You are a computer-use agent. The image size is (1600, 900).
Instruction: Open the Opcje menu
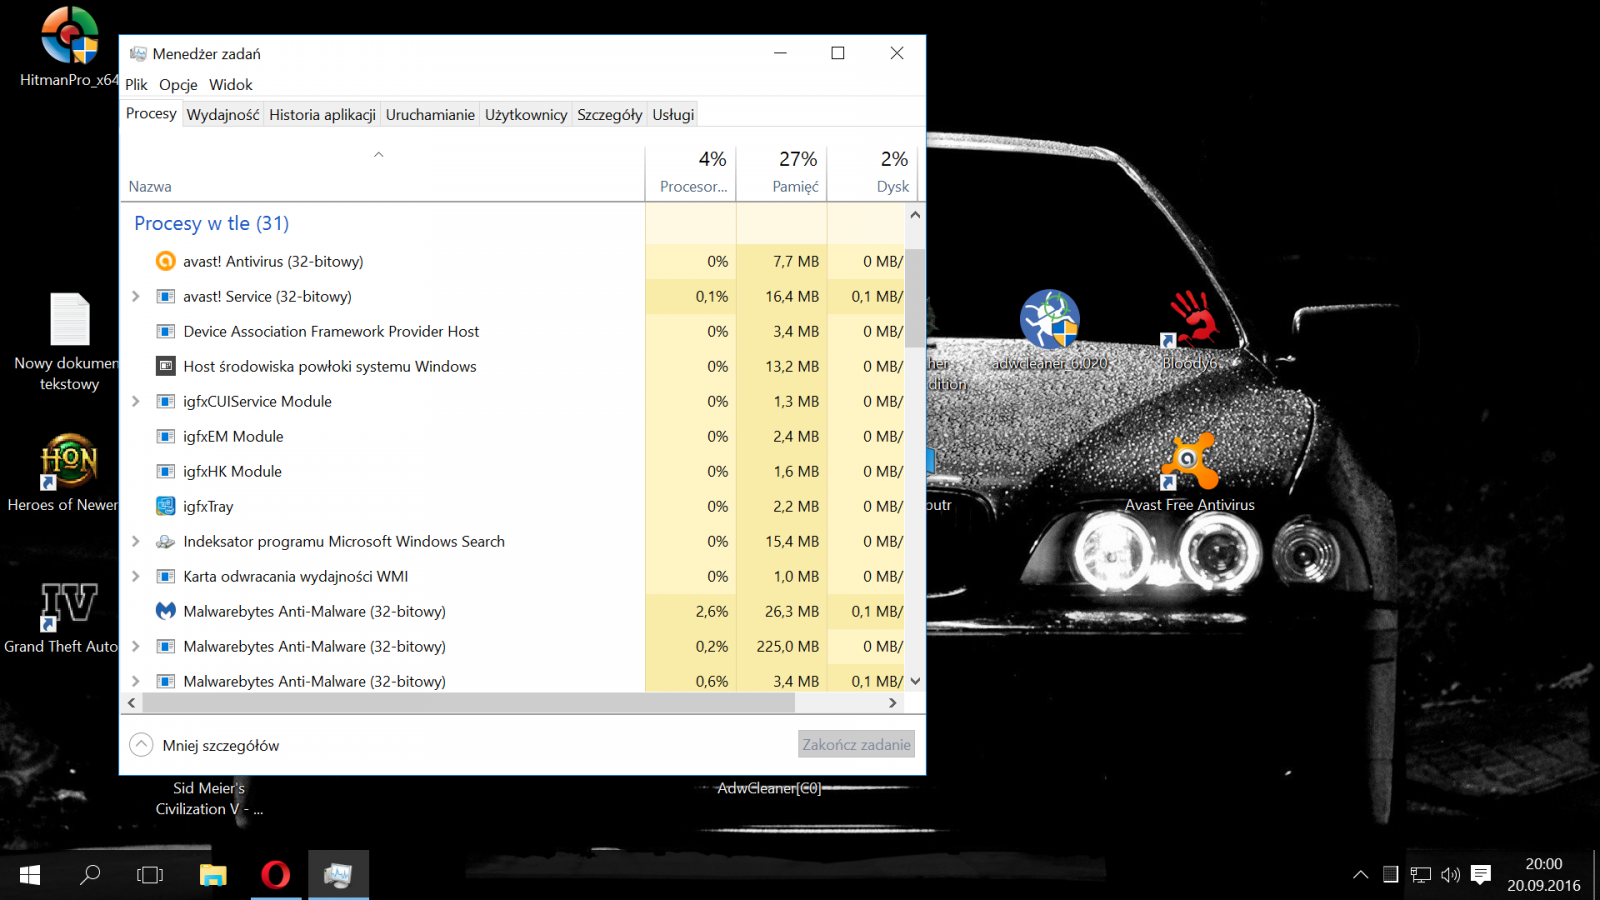click(x=178, y=85)
